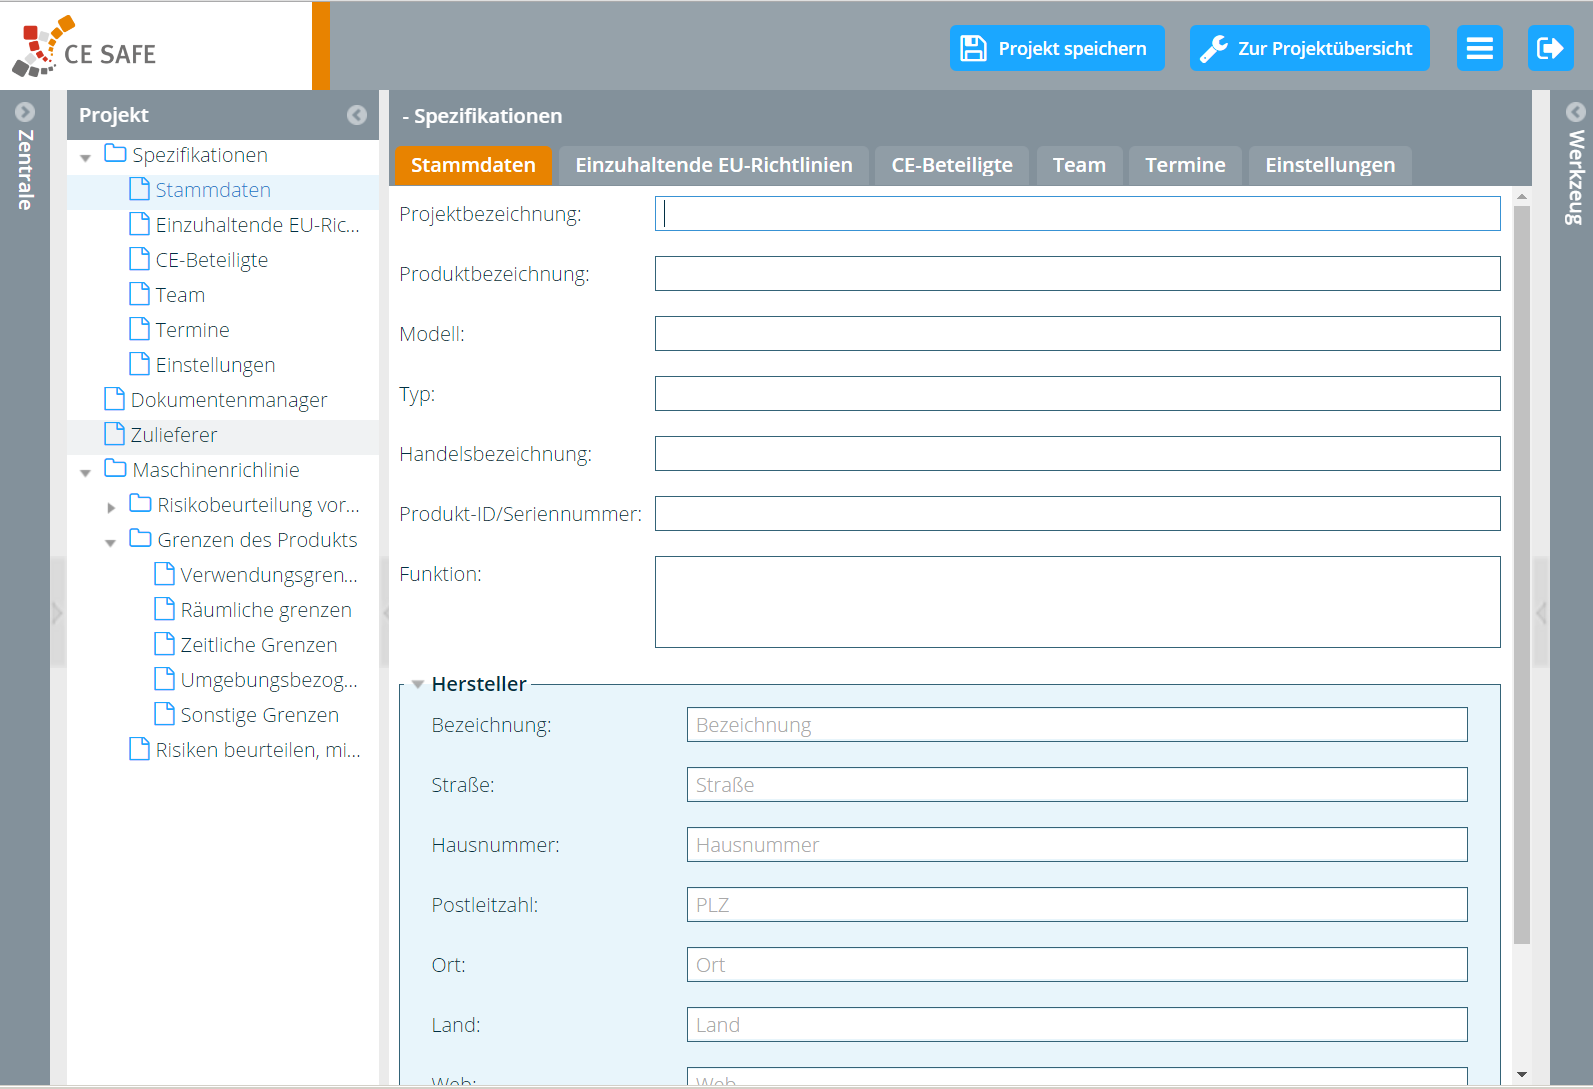Viewport: 1593px width, 1089px height.
Task: Click the Hersteller Bezeichnung field
Action: (1077, 724)
